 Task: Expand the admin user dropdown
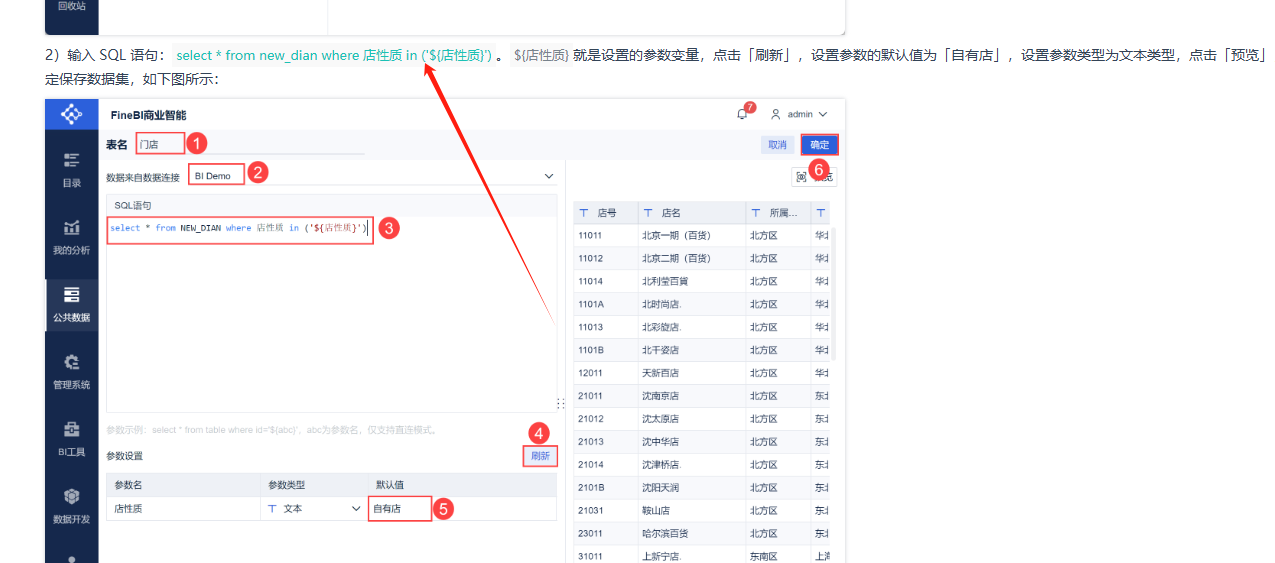tap(799, 115)
